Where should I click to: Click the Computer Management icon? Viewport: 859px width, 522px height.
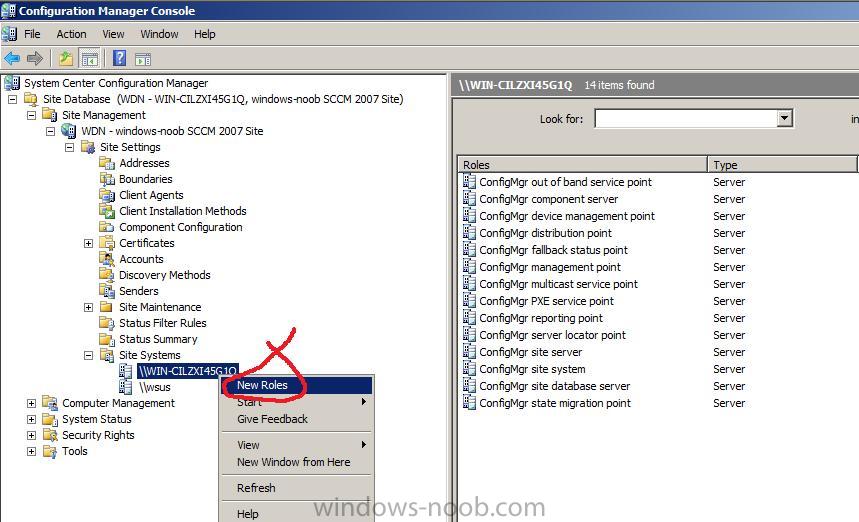(50, 403)
